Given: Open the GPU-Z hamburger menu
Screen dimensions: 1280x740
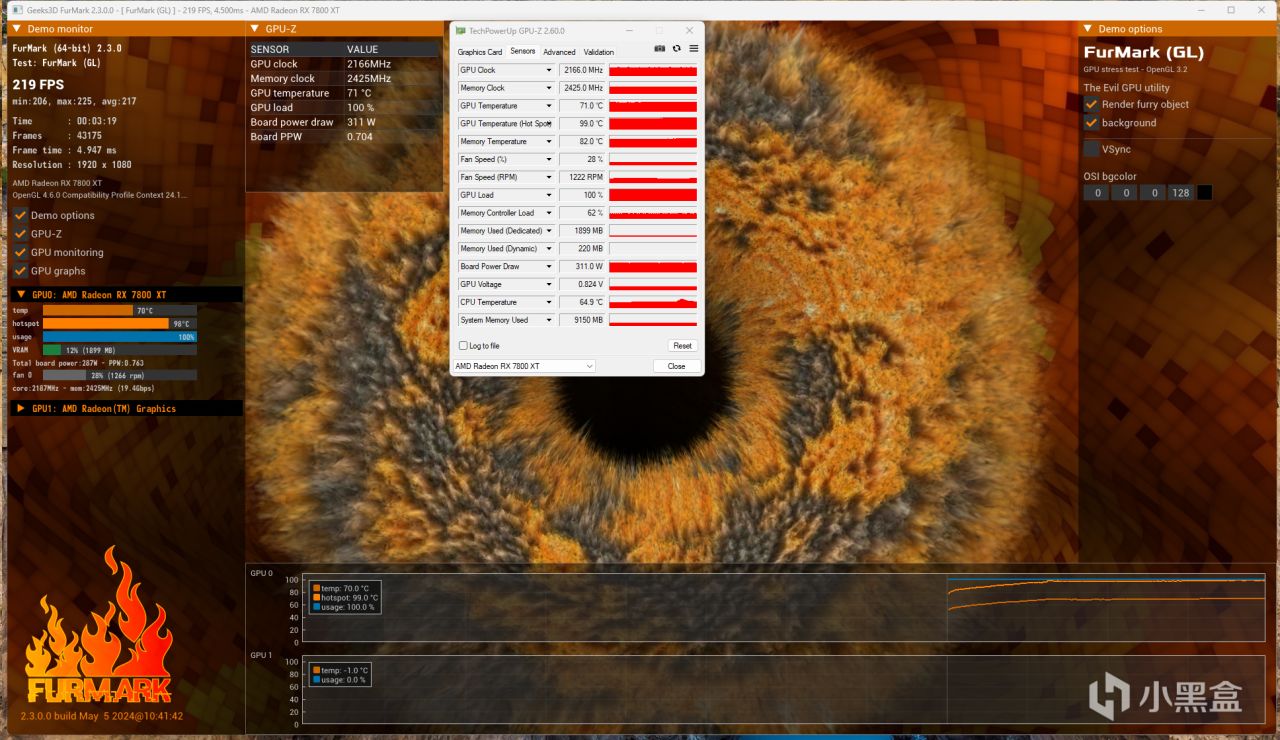Looking at the screenshot, I should click(694, 49).
